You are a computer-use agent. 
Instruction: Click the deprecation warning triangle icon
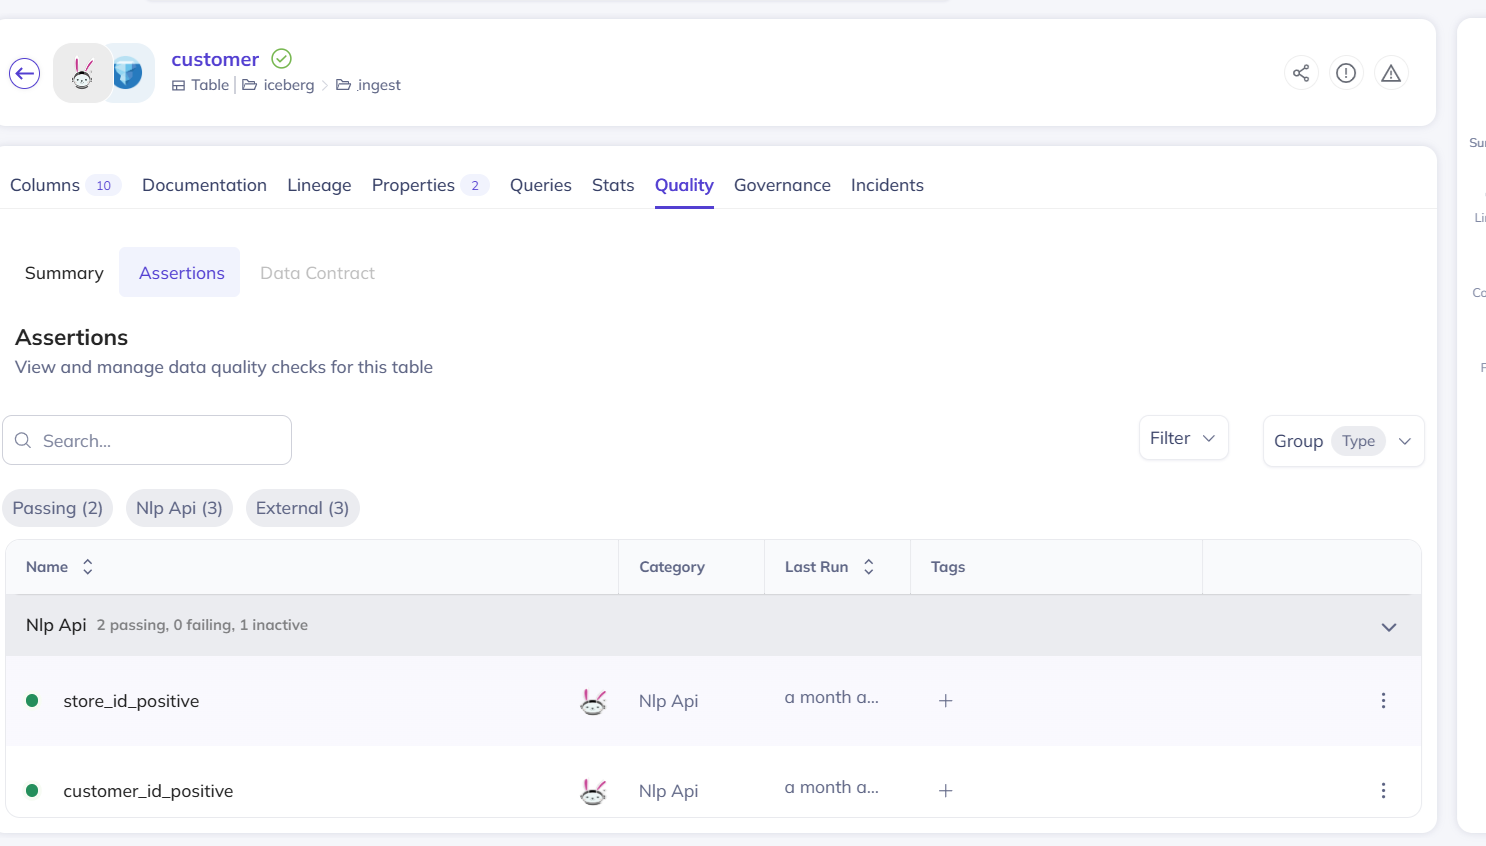1391,72
